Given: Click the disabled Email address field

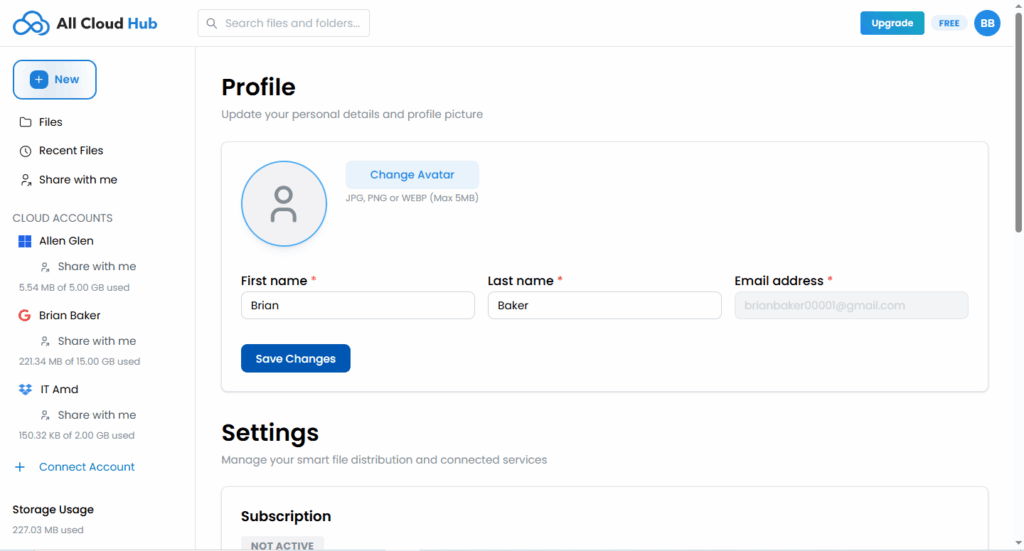Looking at the screenshot, I should pos(851,306).
